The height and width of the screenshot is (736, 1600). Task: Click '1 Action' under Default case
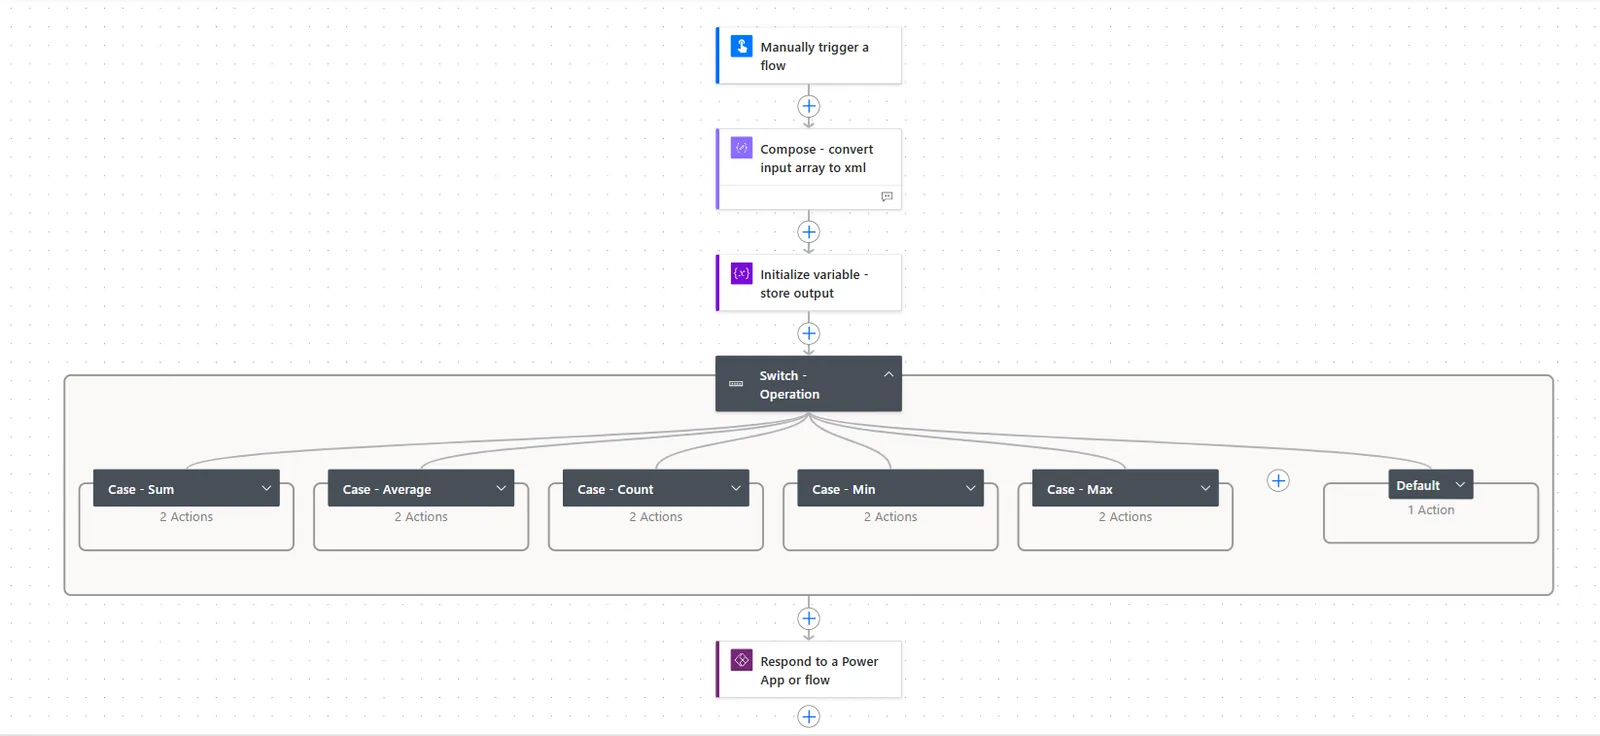(1431, 510)
